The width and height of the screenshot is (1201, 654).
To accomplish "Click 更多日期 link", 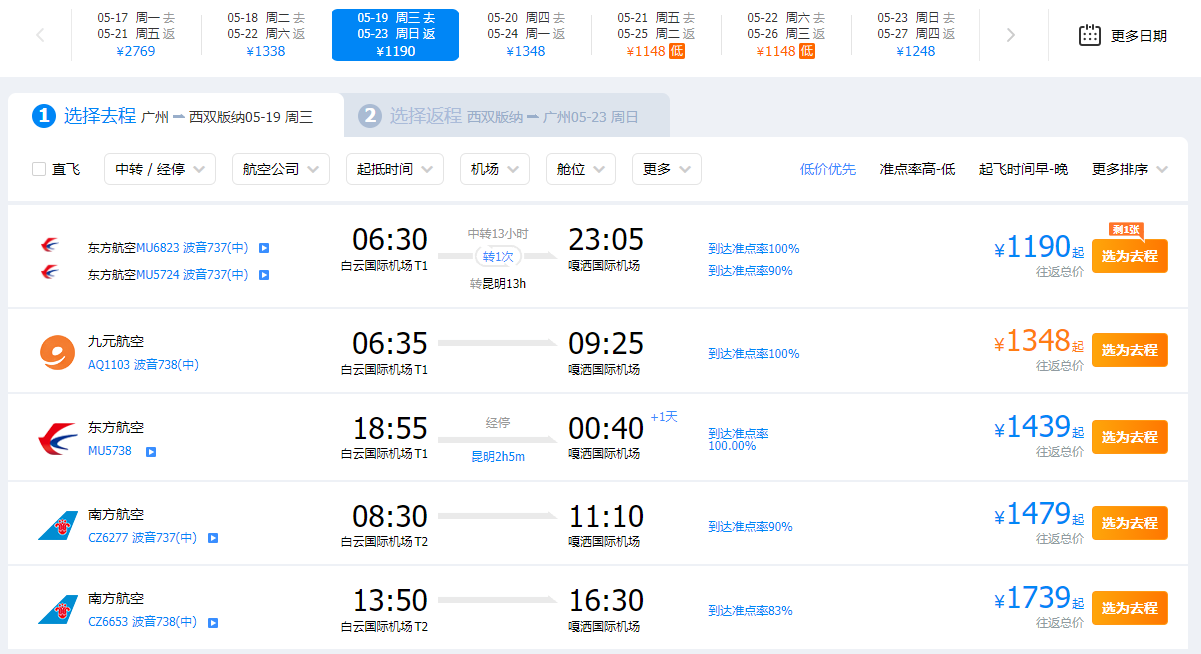I will (1138, 36).
